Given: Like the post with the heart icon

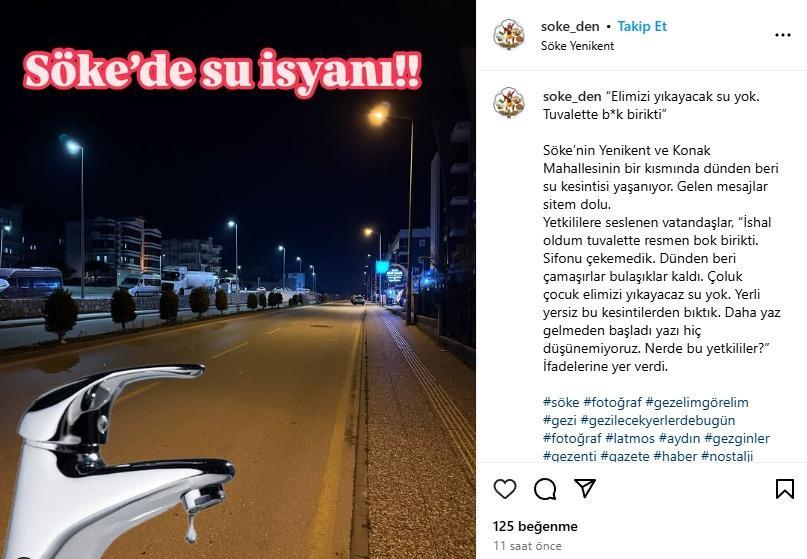Looking at the screenshot, I should pyautogui.click(x=505, y=488).
